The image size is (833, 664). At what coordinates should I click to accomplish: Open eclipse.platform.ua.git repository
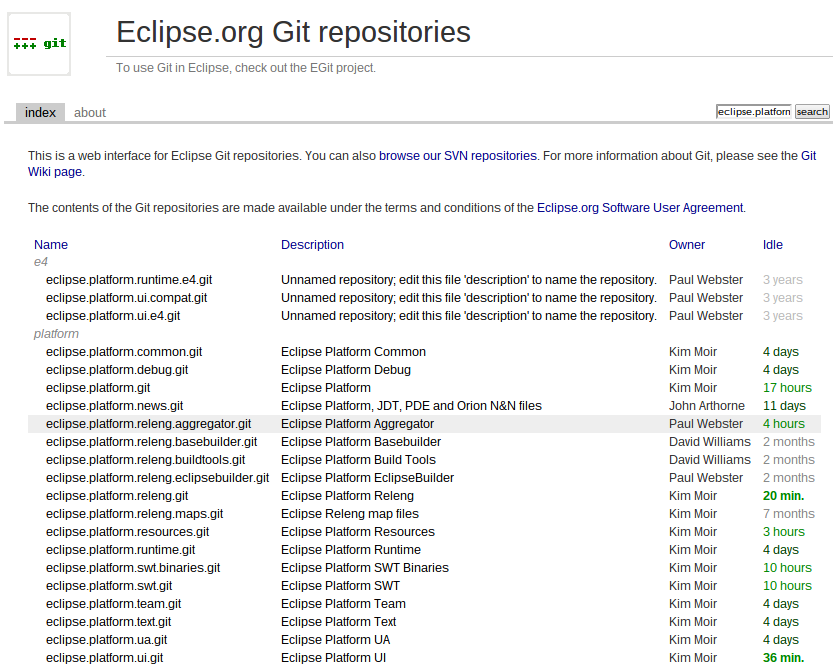pos(107,641)
